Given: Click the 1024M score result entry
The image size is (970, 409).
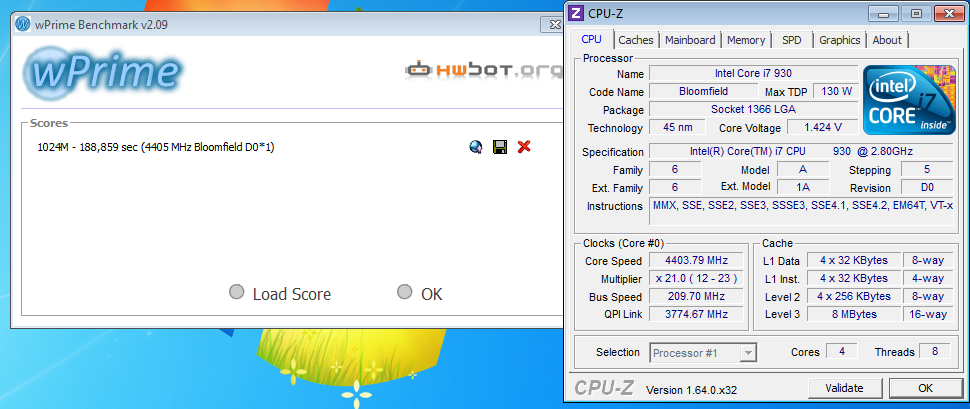Looking at the screenshot, I should click(156, 147).
